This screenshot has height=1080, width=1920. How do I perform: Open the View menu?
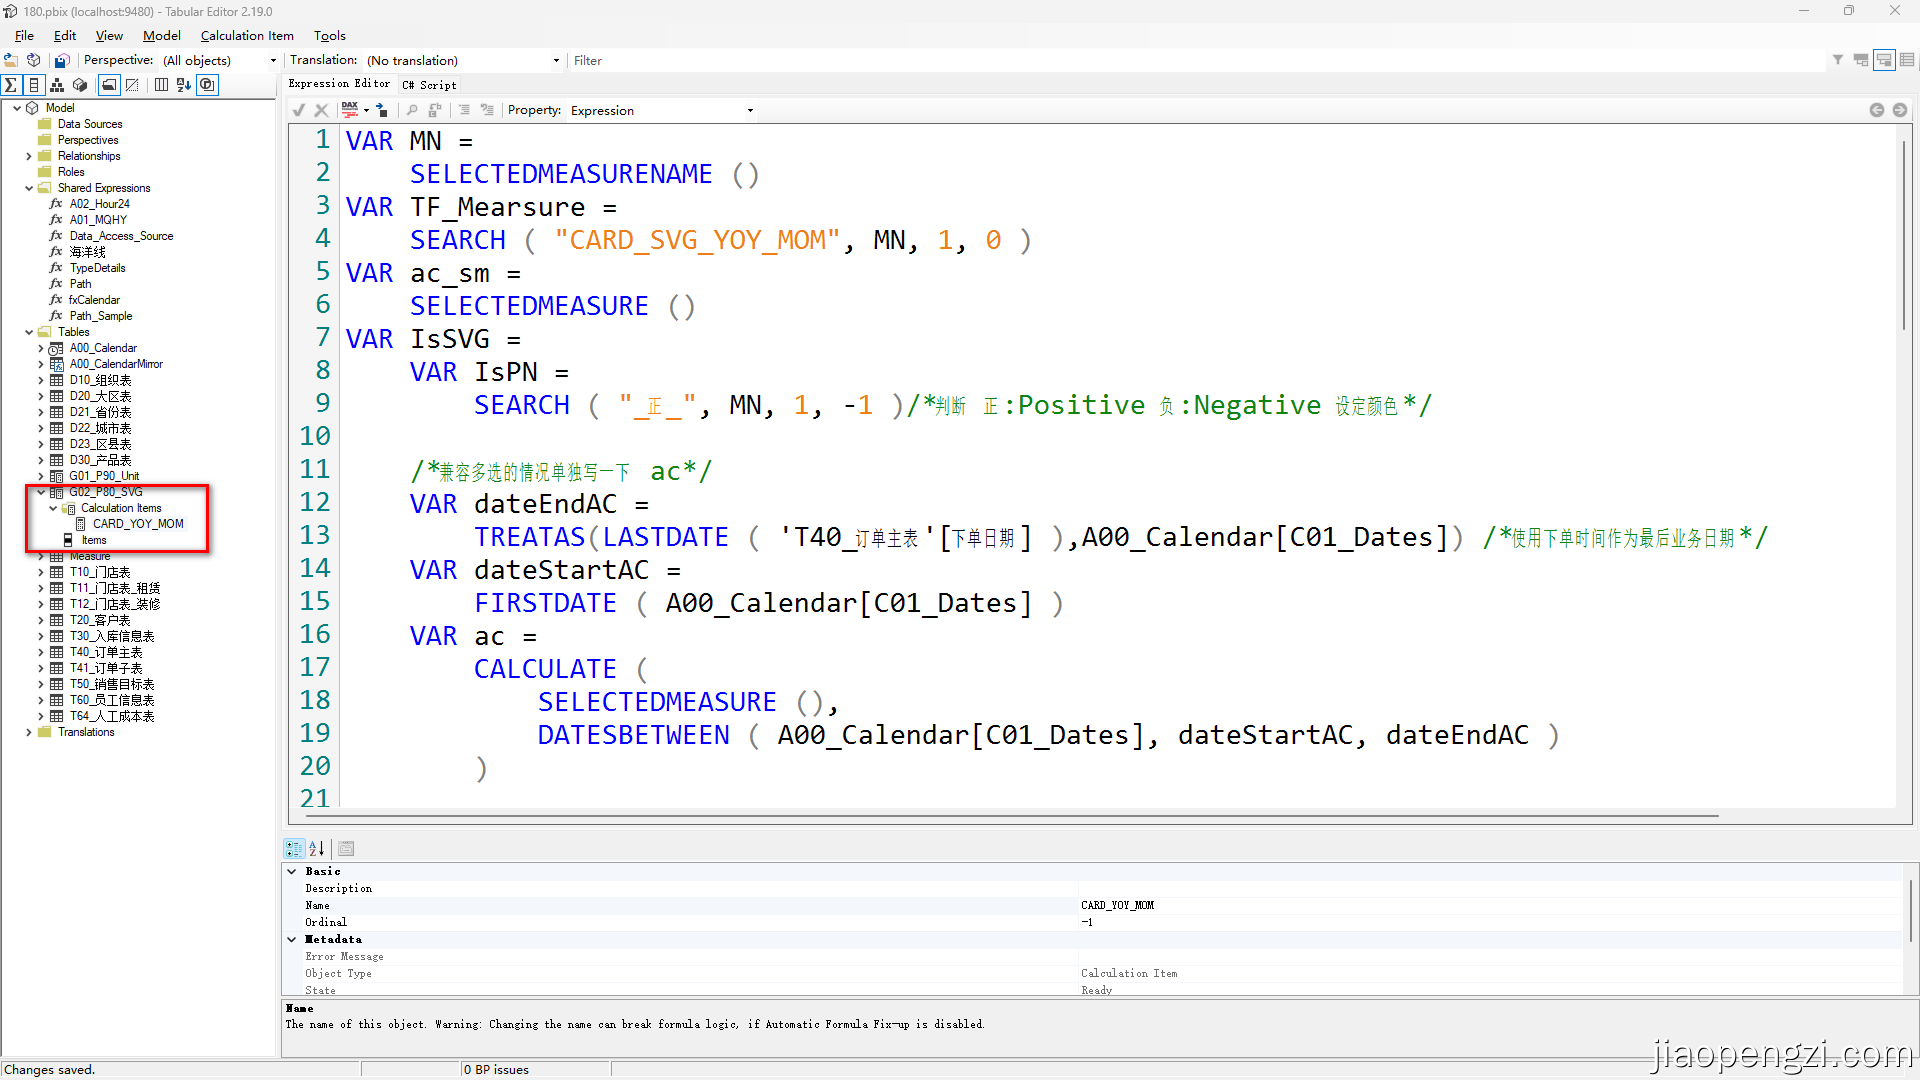(109, 35)
